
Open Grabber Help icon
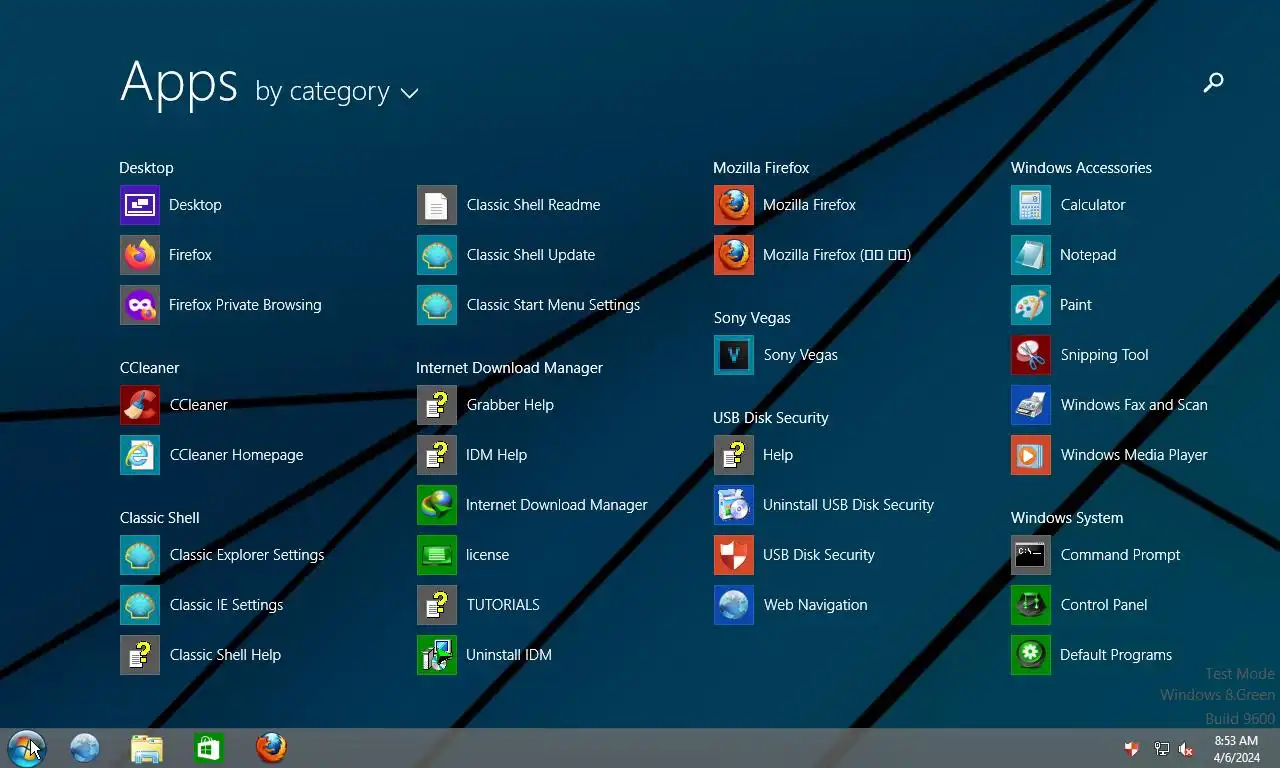click(437, 405)
